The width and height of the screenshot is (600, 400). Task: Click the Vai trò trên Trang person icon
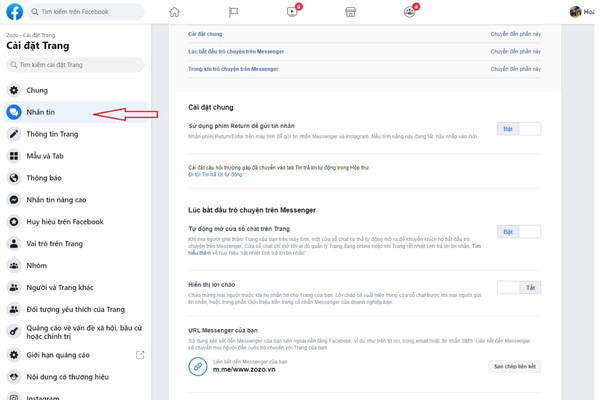[14, 243]
